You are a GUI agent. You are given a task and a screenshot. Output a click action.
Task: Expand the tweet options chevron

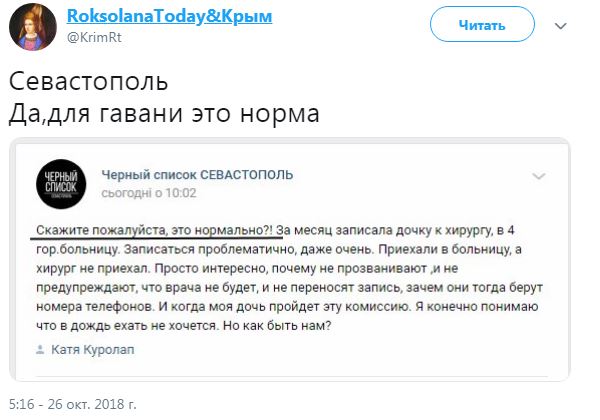[561, 26]
